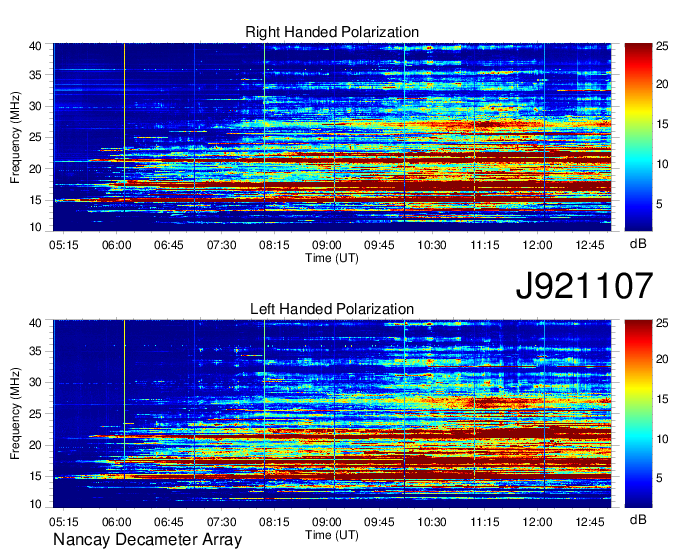
Task: Click the bottom plot's 'Time (UT)' axis label
Action: click(332, 535)
